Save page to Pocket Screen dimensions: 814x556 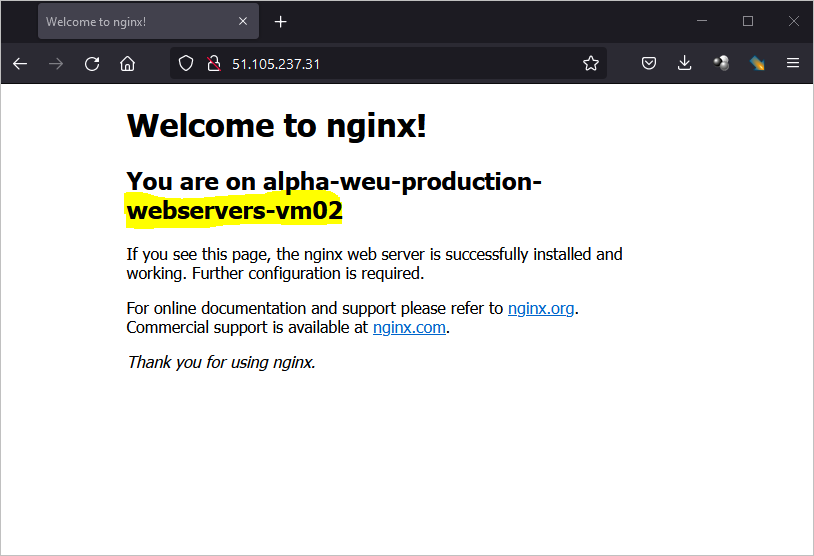(x=648, y=63)
